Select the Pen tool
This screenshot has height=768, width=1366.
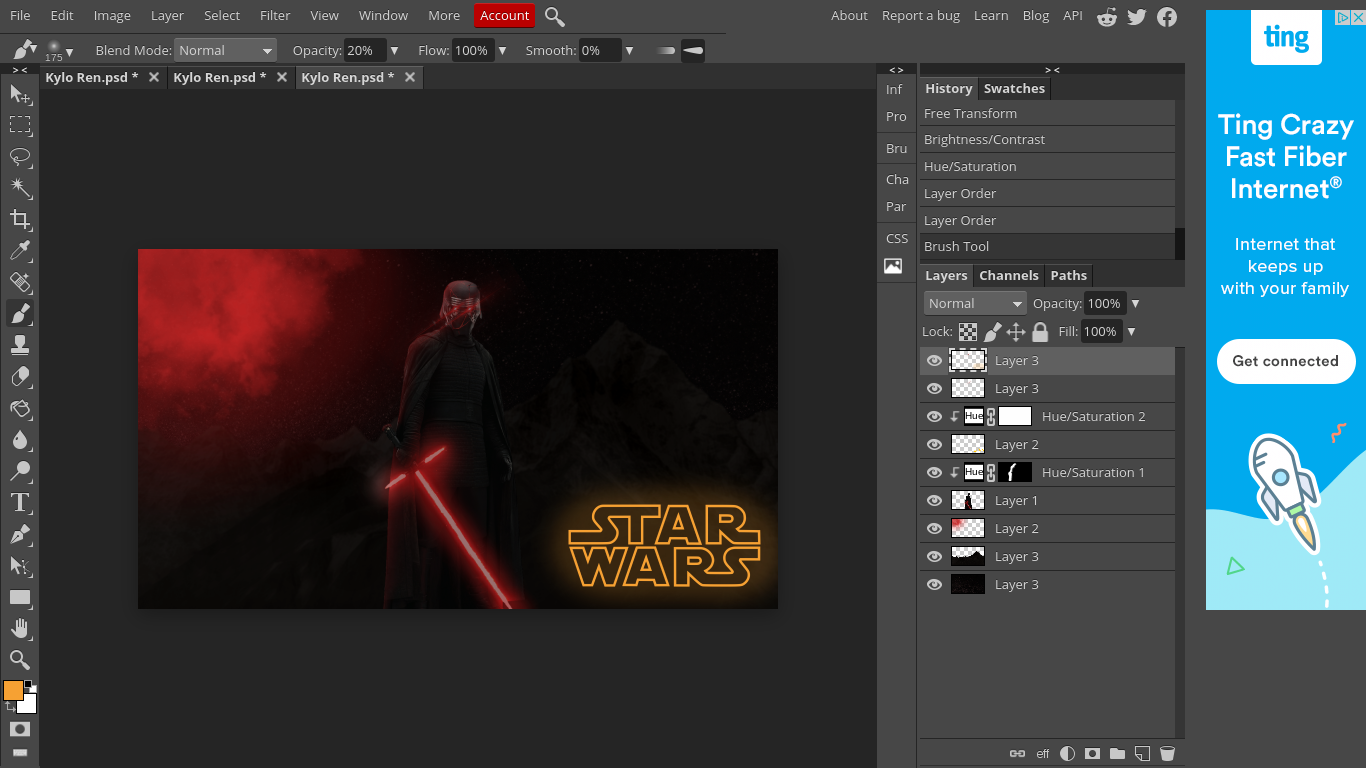(x=19, y=534)
